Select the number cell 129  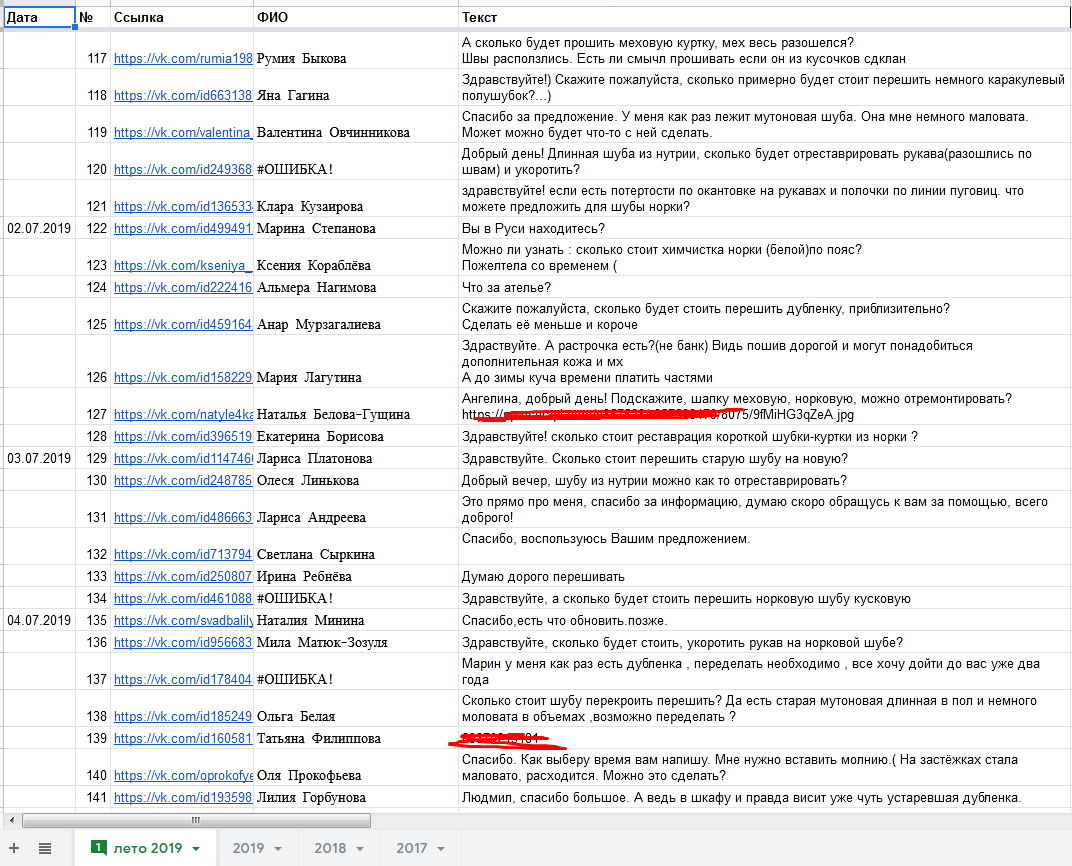tap(93, 458)
